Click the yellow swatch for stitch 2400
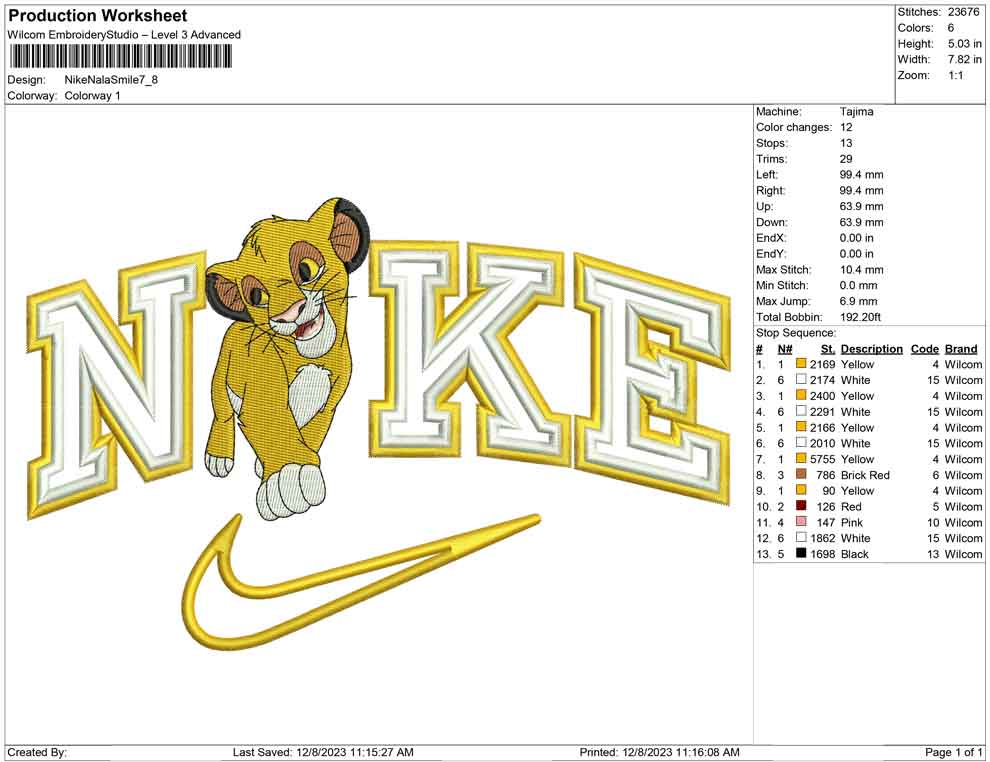The height and width of the screenshot is (762, 990). point(801,395)
